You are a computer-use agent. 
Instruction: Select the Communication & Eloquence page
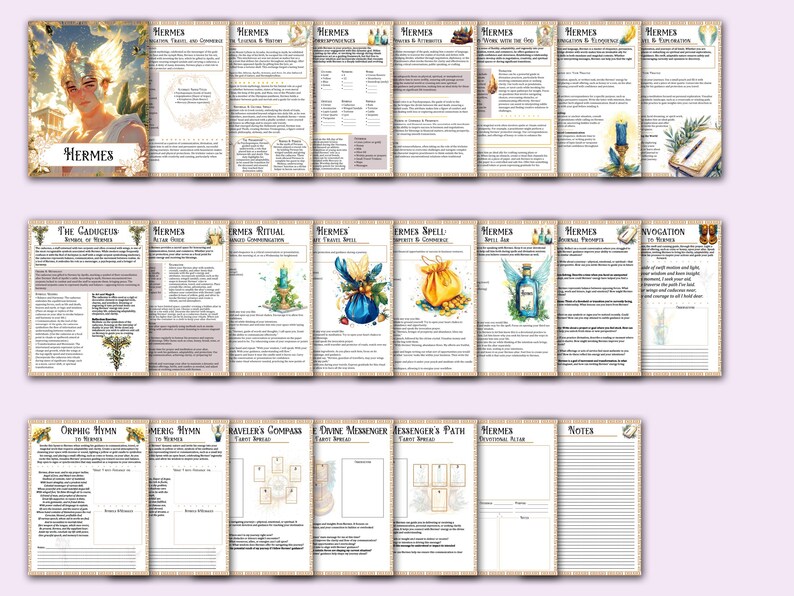click(599, 99)
